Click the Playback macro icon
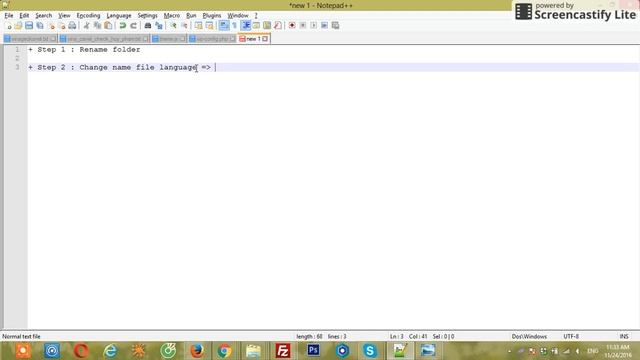 [313, 25]
